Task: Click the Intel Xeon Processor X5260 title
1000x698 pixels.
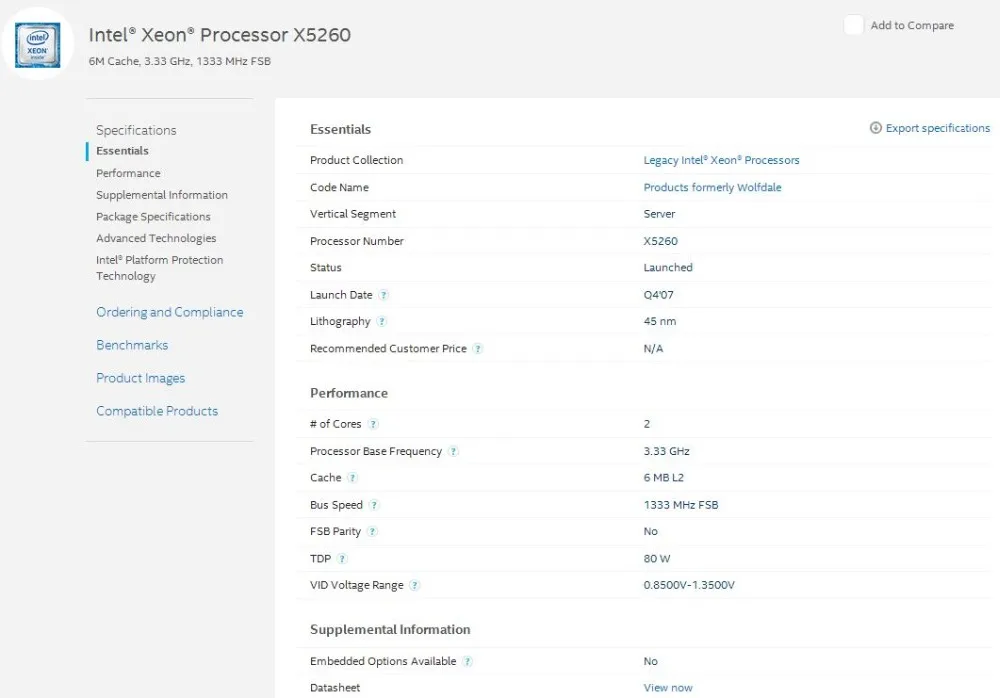Action: pos(219,34)
